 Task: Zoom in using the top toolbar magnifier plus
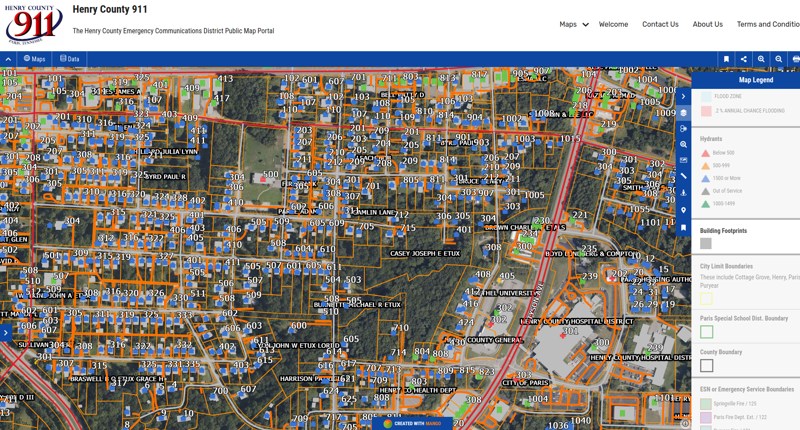point(761,59)
